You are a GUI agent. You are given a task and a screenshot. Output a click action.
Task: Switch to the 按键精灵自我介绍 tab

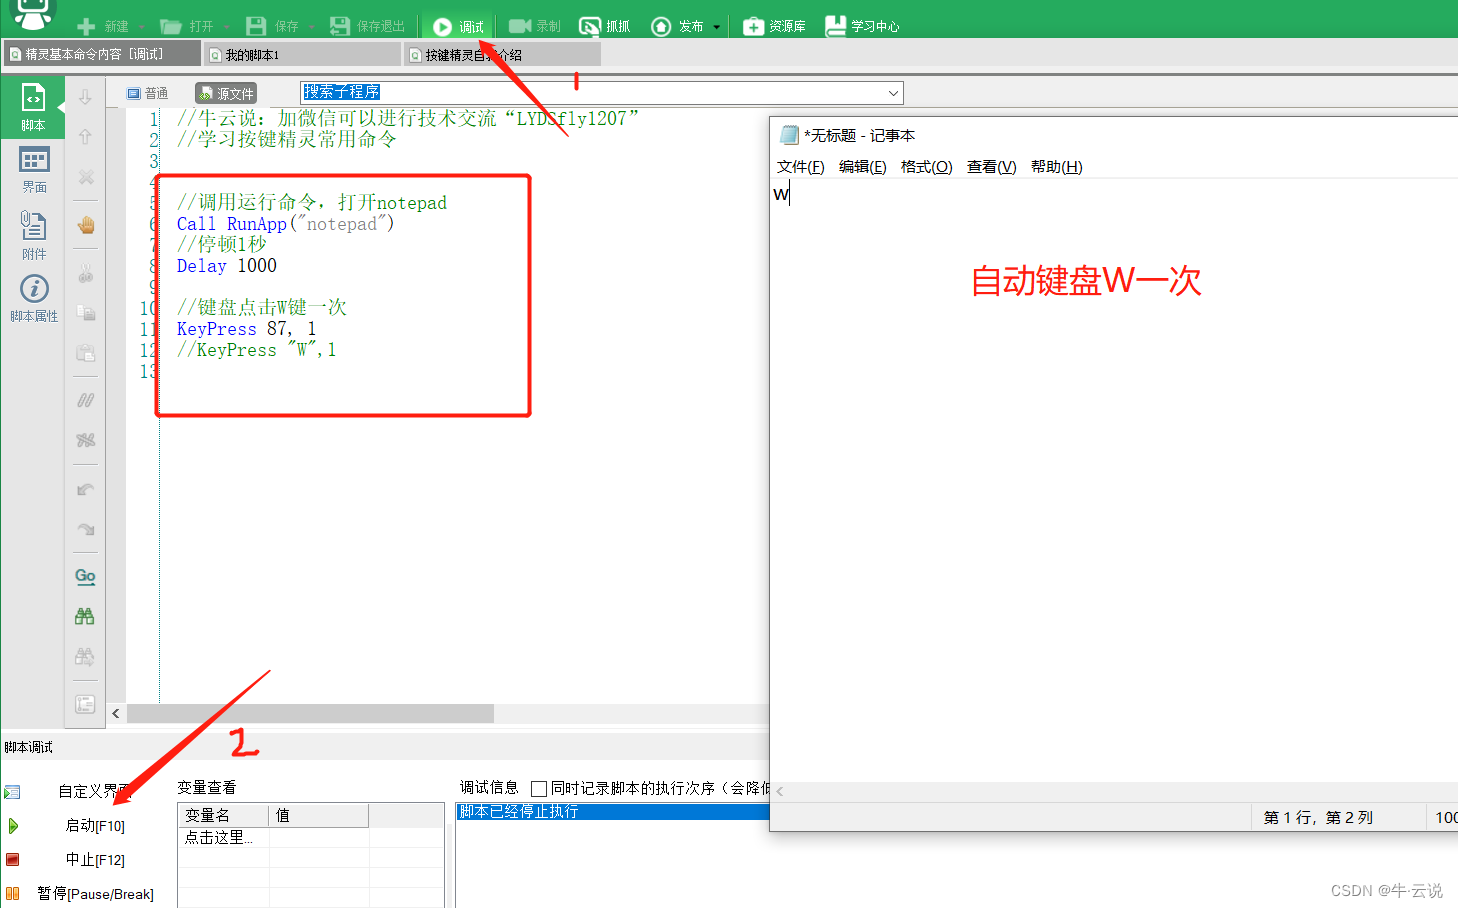click(503, 54)
